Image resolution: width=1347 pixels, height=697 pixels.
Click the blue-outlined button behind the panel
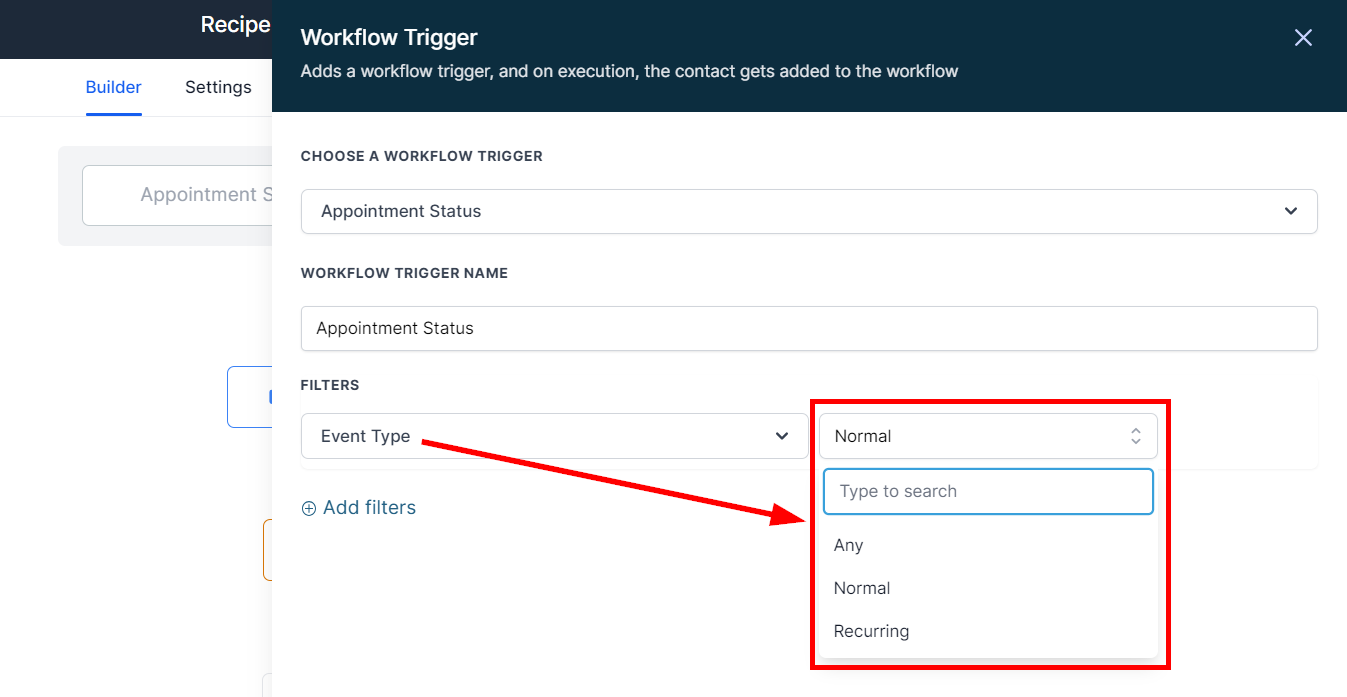tap(250, 397)
